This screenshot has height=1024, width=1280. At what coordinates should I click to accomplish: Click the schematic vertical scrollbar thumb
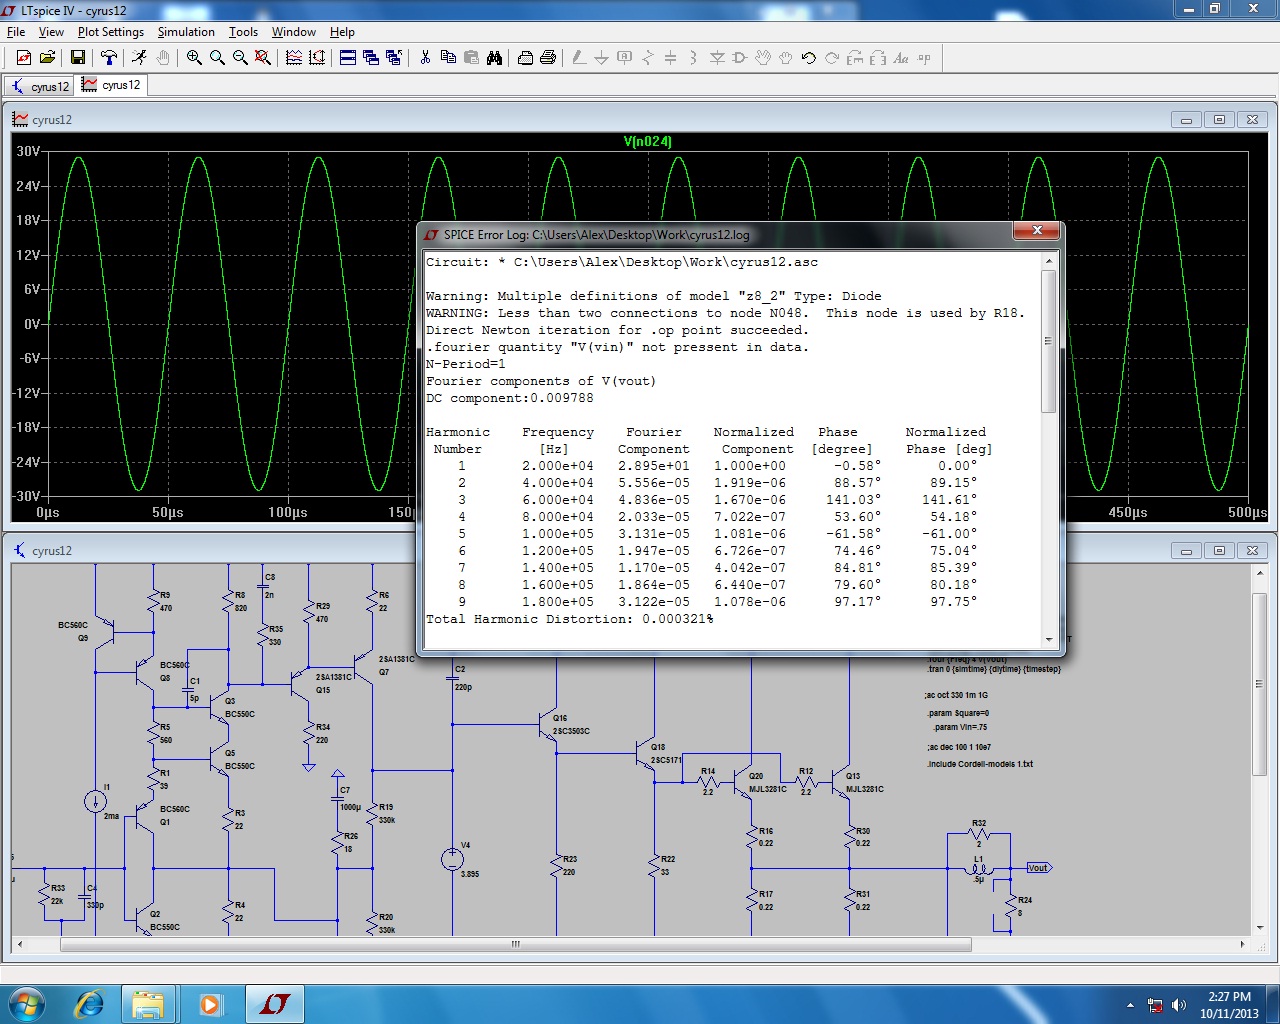point(1259,684)
